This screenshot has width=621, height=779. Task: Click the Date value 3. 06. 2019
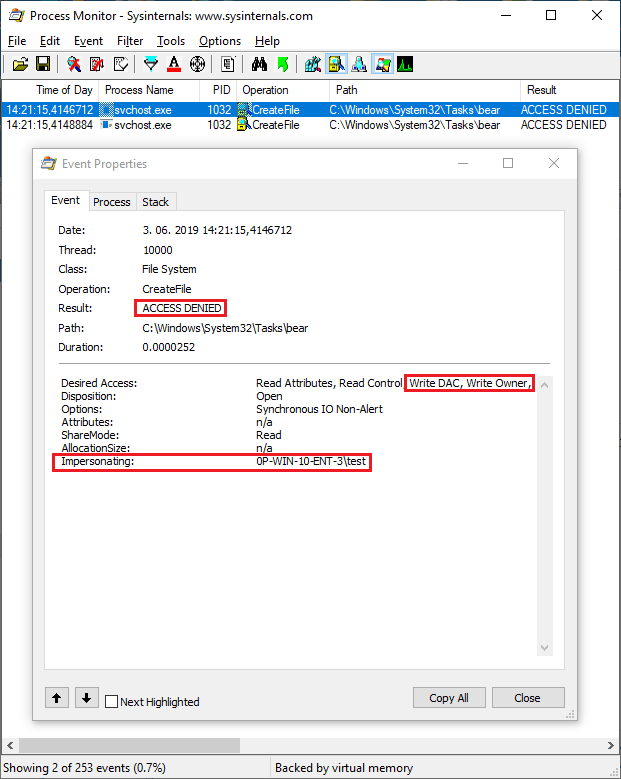(217, 230)
